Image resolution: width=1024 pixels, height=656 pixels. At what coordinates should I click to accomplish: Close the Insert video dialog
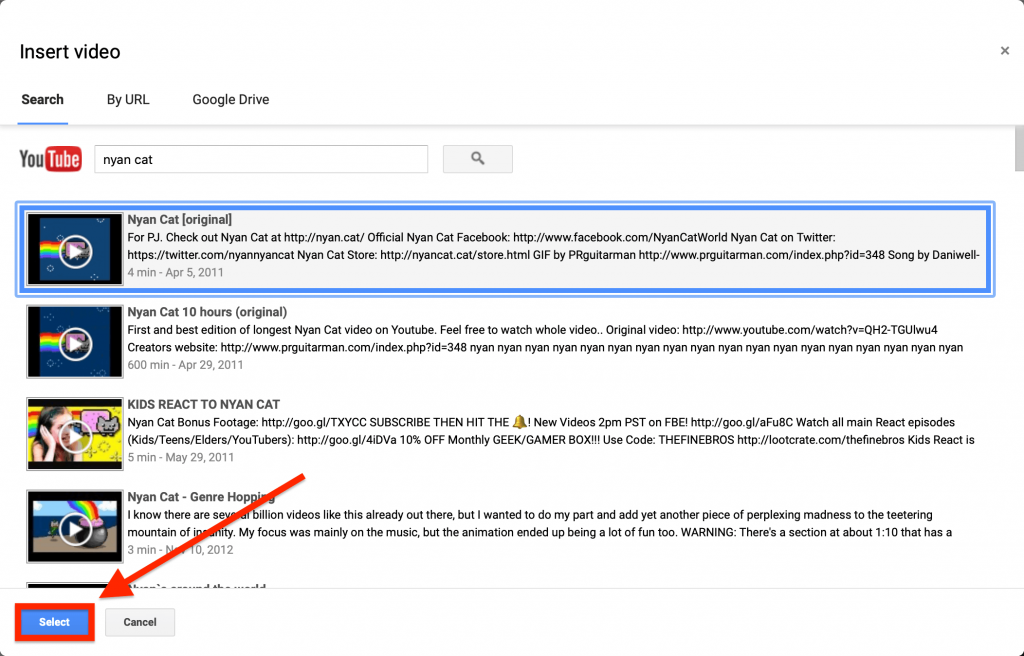[1004, 50]
